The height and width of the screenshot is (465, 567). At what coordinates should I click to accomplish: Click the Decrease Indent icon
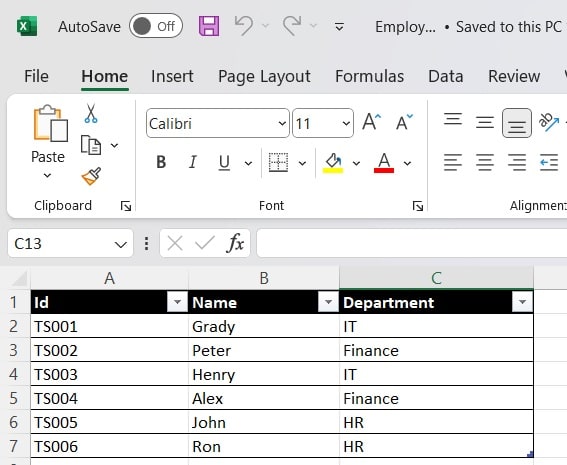click(x=549, y=162)
